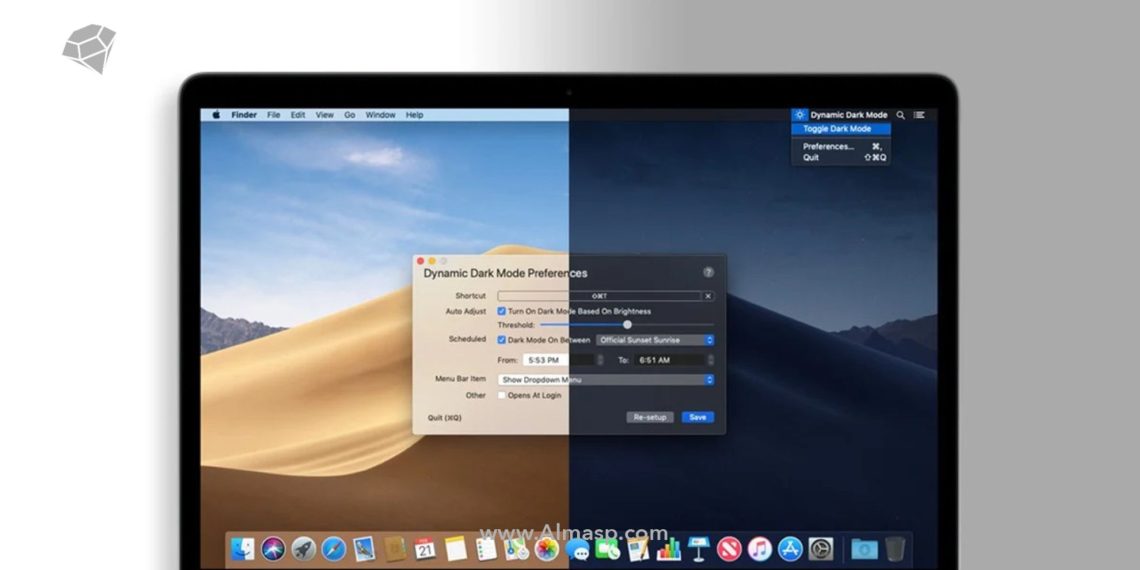This screenshot has width=1140, height=570.
Task: Open Maps icon in dock
Action: (516, 549)
